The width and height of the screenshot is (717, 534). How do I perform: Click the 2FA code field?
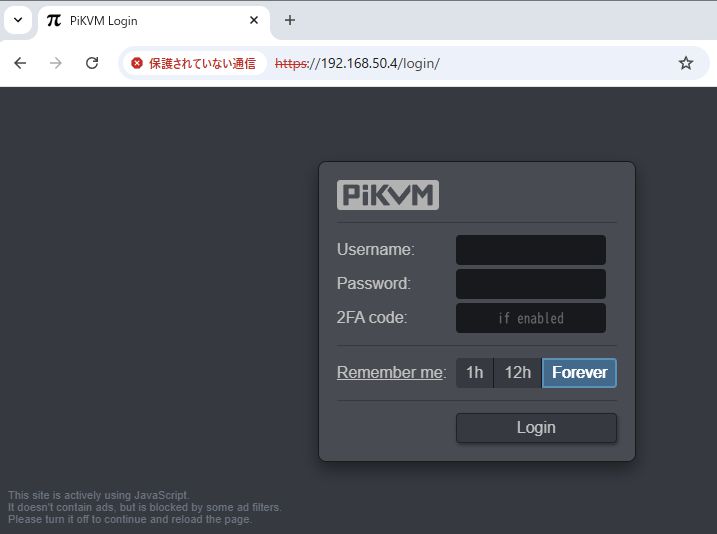pyautogui.click(x=530, y=318)
